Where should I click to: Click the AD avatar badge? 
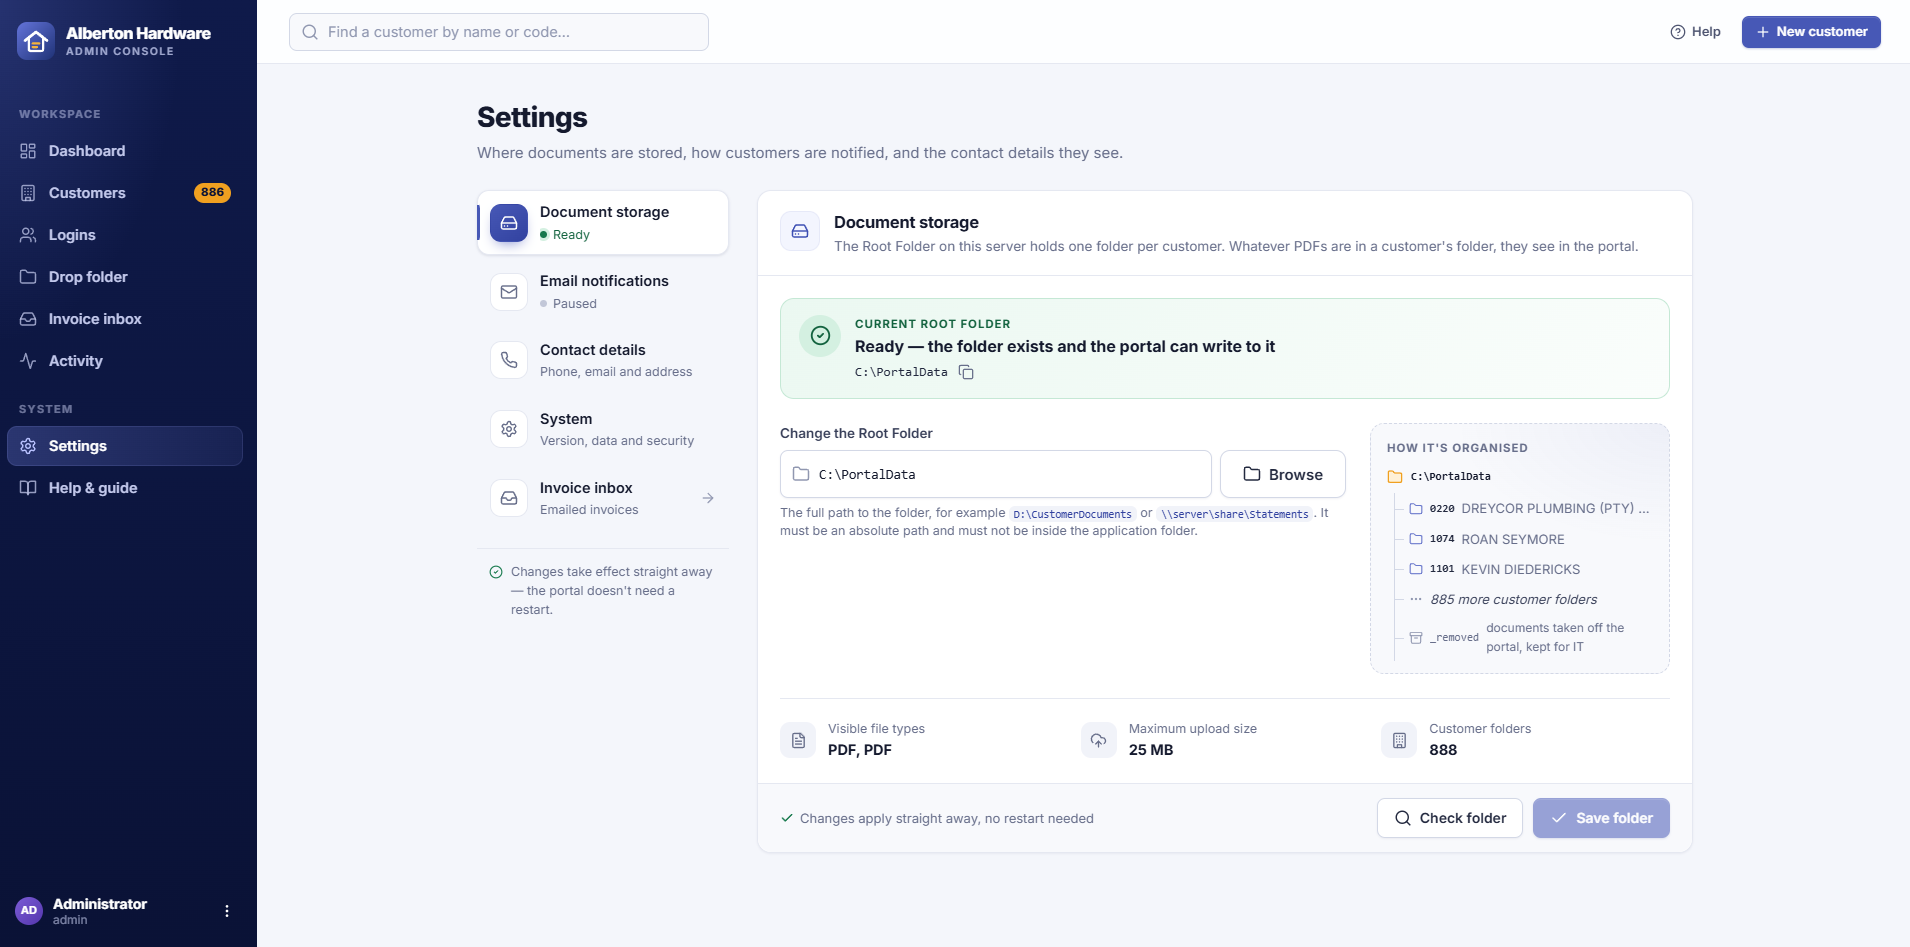click(29, 911)
